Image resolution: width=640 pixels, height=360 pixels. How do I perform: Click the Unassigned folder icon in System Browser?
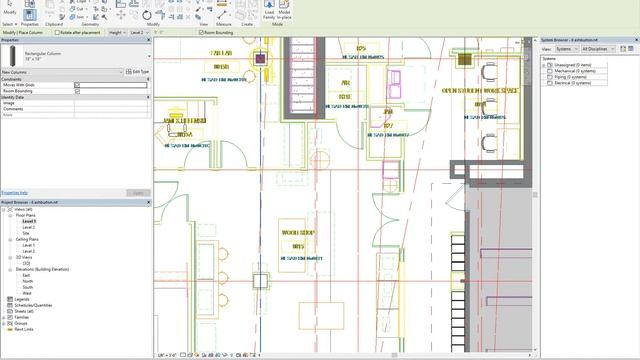tap(550, 65)
